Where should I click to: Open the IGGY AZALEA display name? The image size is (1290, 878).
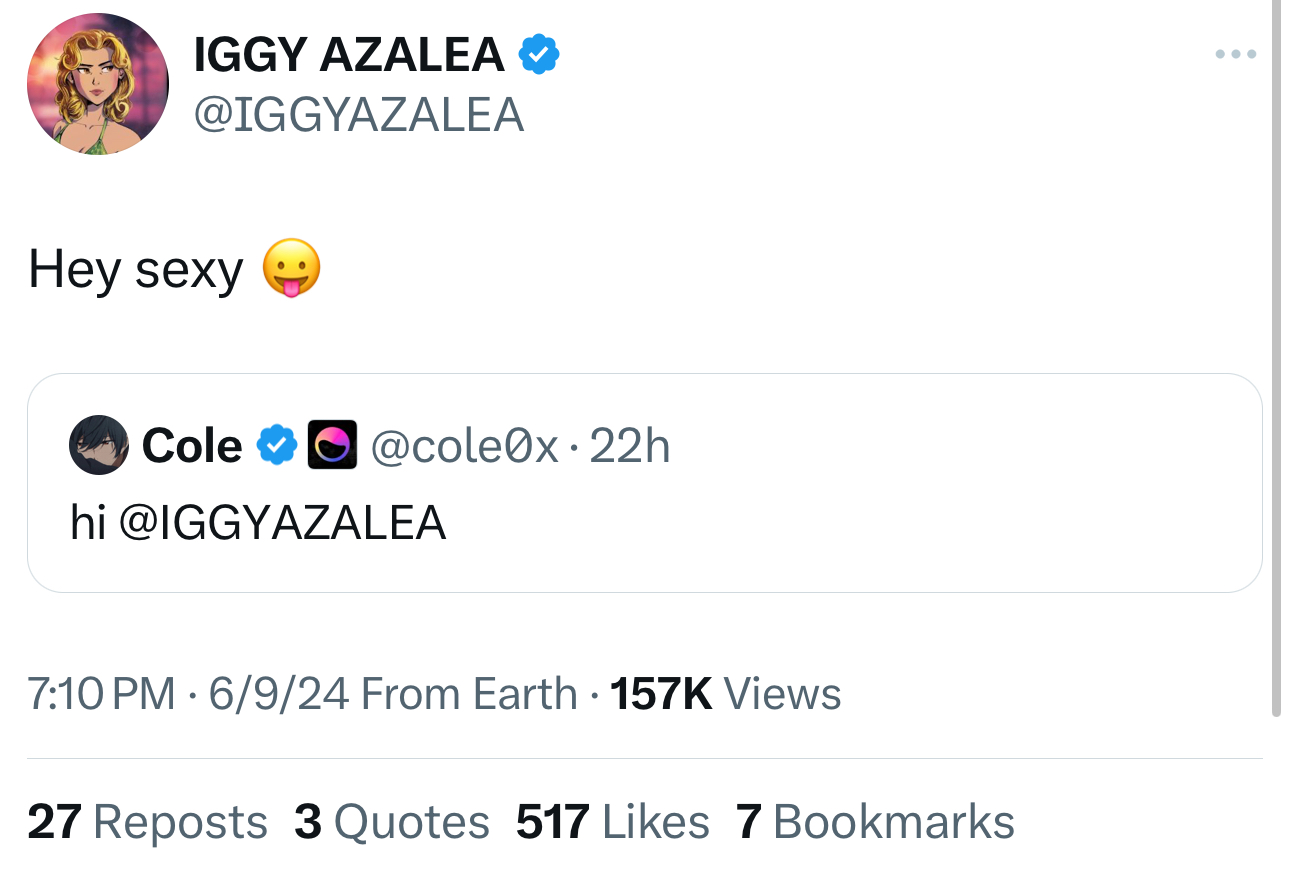point(348,54)
